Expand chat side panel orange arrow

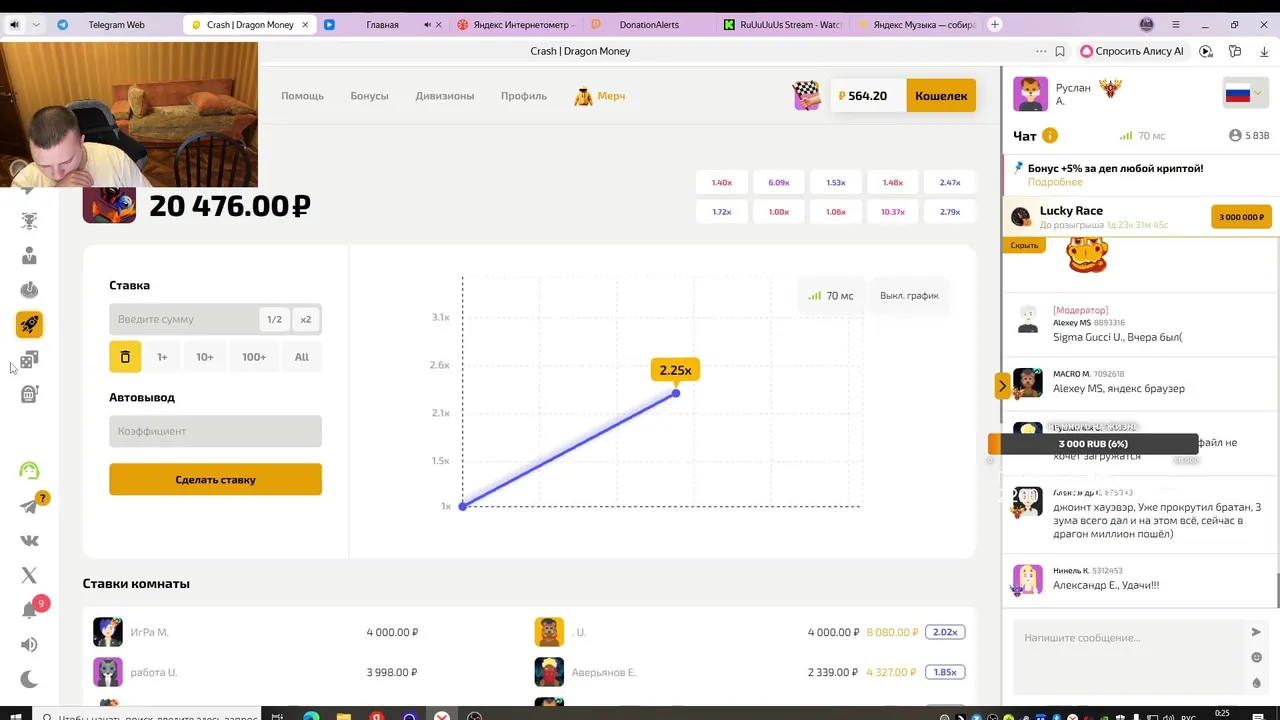1001,385
